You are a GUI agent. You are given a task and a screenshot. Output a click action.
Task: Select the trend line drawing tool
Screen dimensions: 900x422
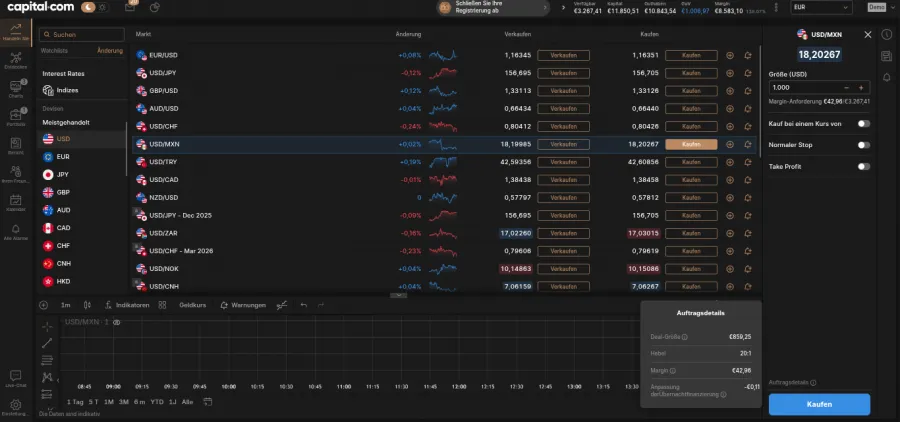(x=47, y=343)
